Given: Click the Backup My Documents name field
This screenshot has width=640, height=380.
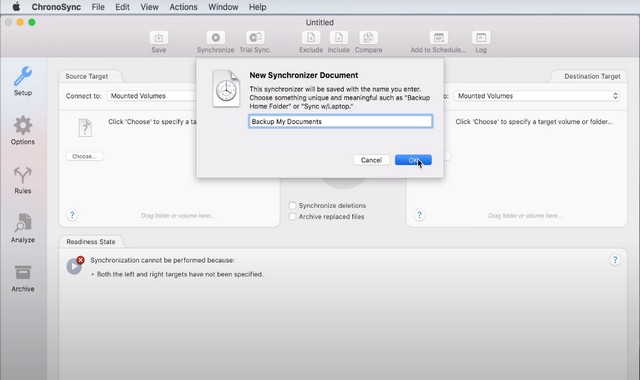Looking at the screenshot, I should click(x=340, y=121).
